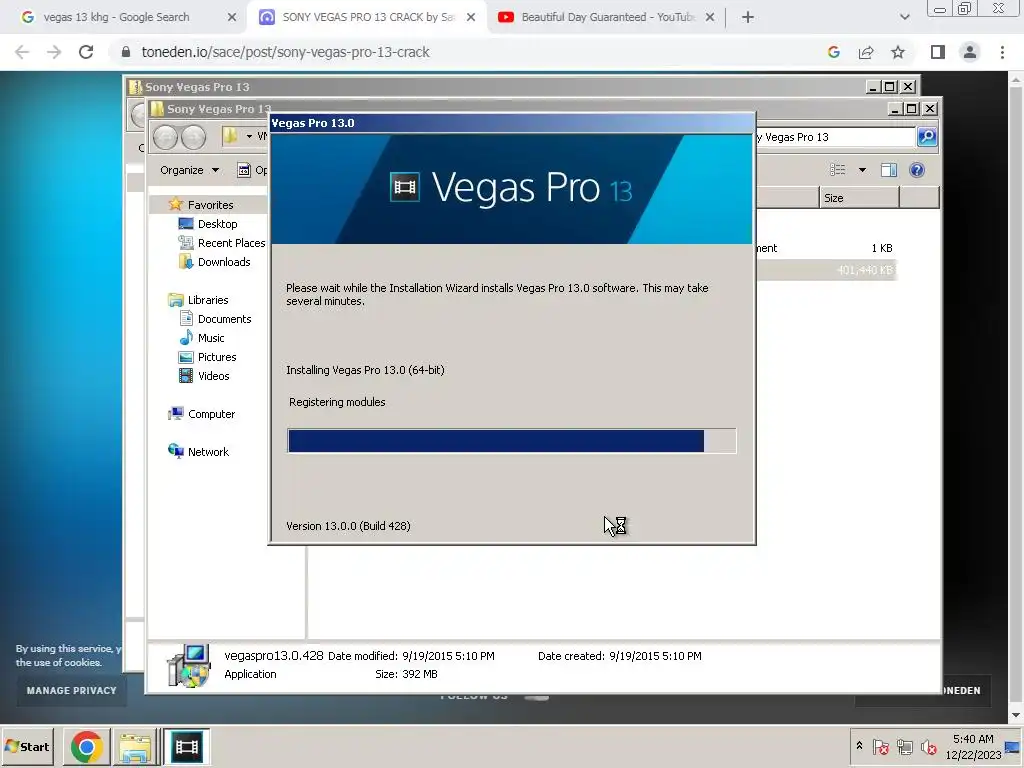
Task: Click Chrome's forward navigation arrow
Action: coord(54,52)
